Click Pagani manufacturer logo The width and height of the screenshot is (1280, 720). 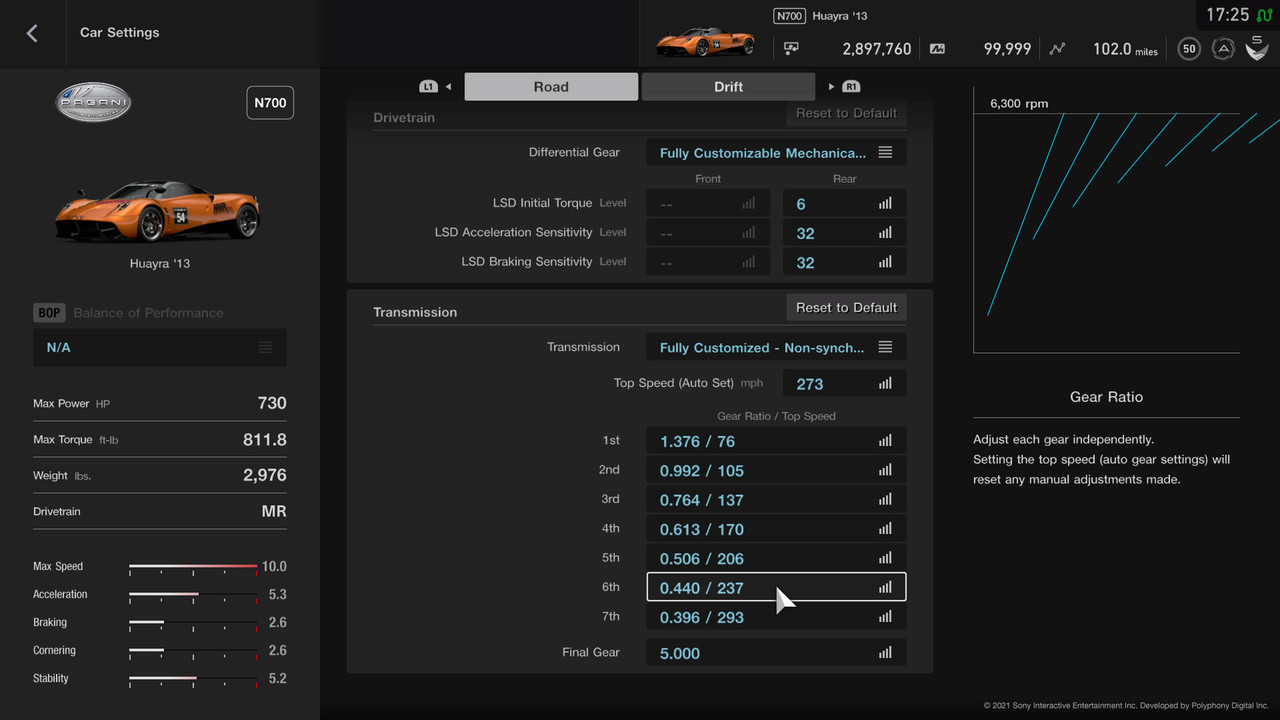tap(93, 102)
